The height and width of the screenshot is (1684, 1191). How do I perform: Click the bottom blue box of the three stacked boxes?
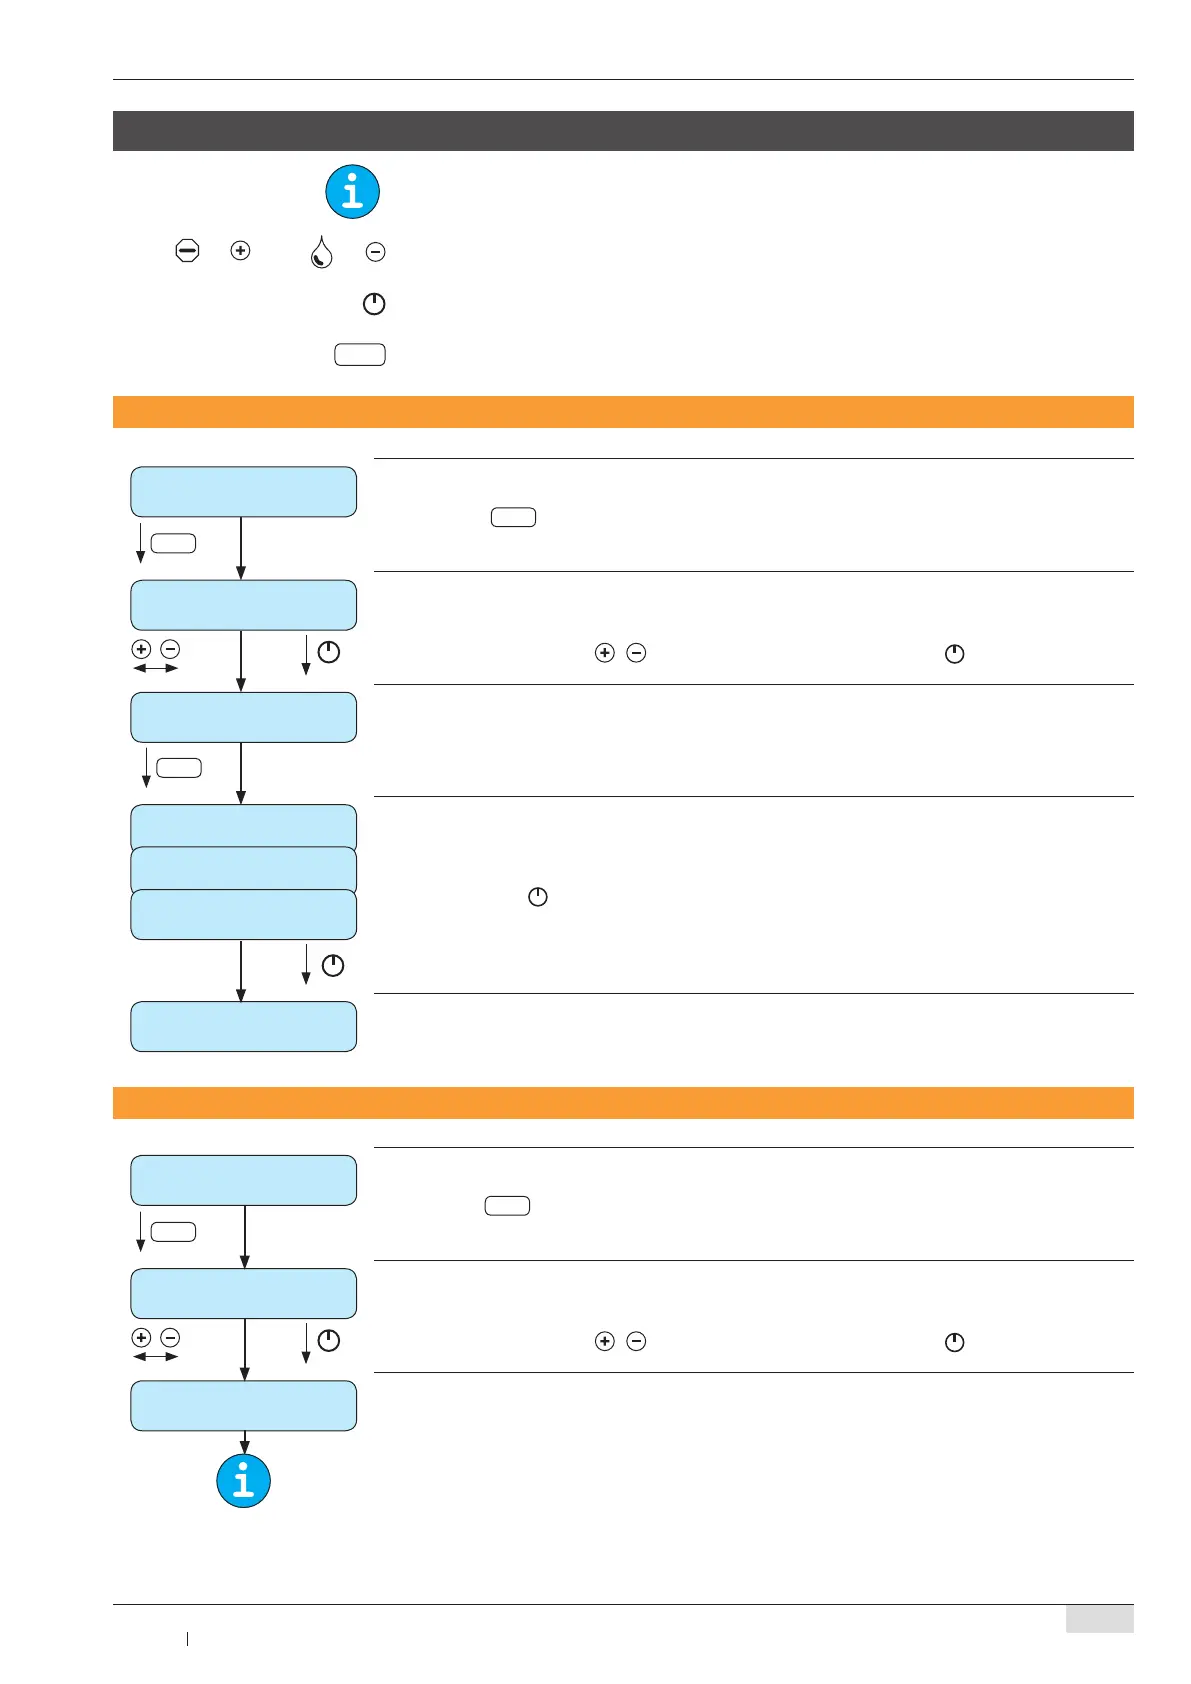244,915
